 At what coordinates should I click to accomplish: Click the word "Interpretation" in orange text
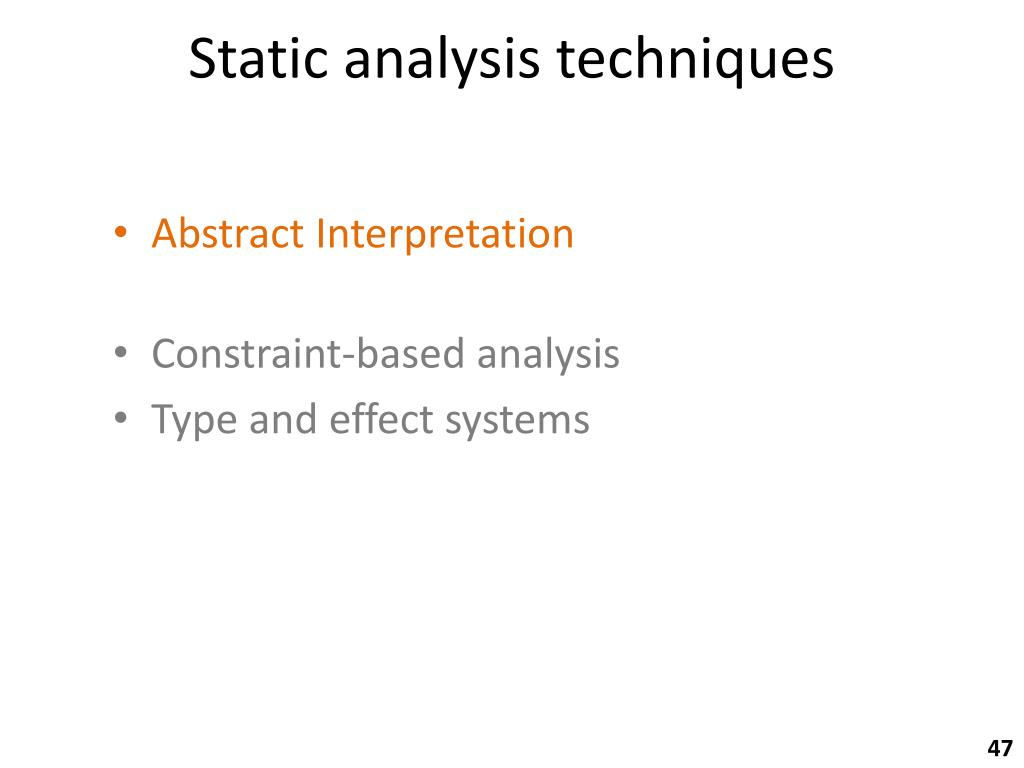(x=445, y=234)
